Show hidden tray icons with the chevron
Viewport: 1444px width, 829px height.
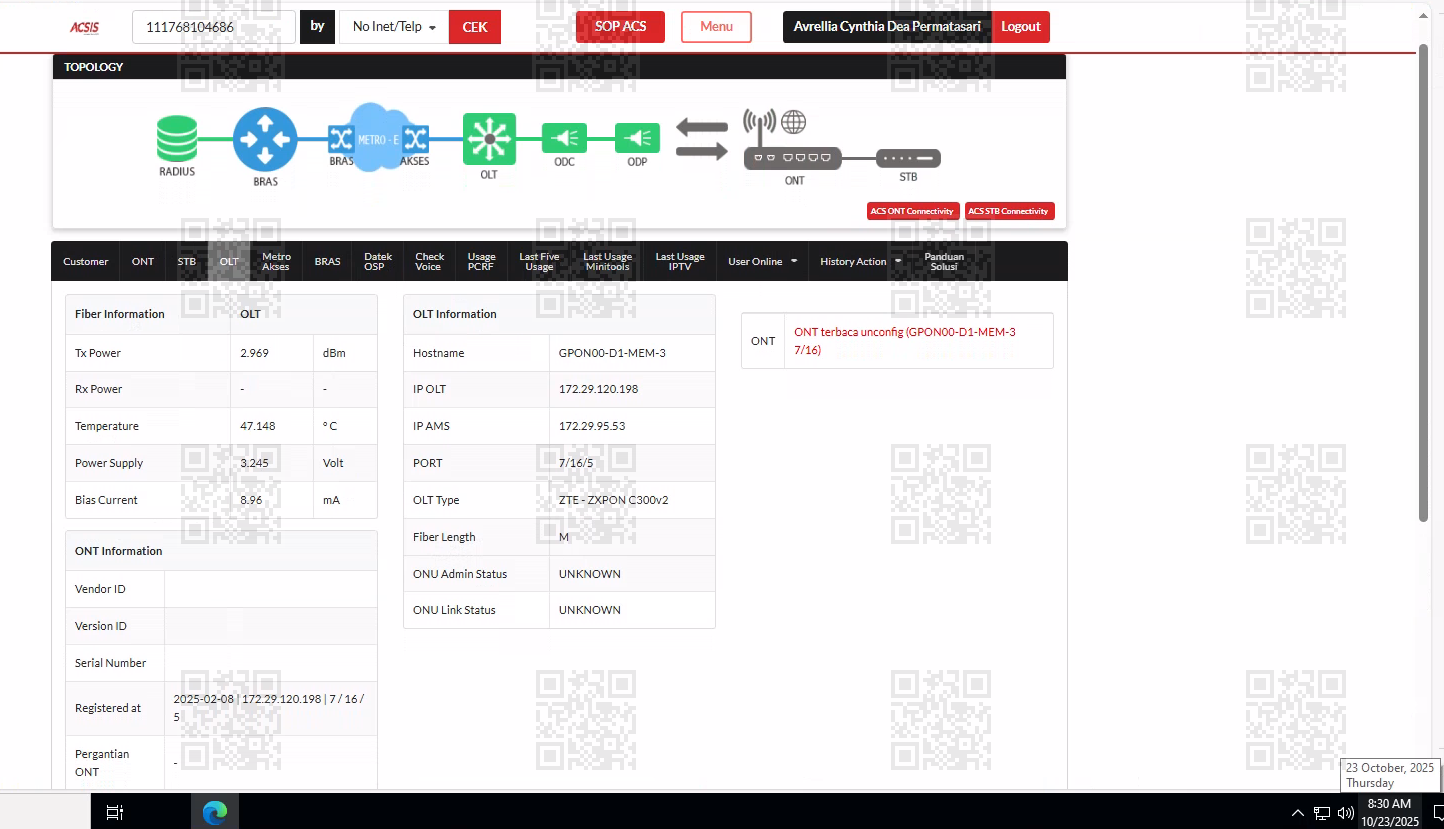point(1297,812)
